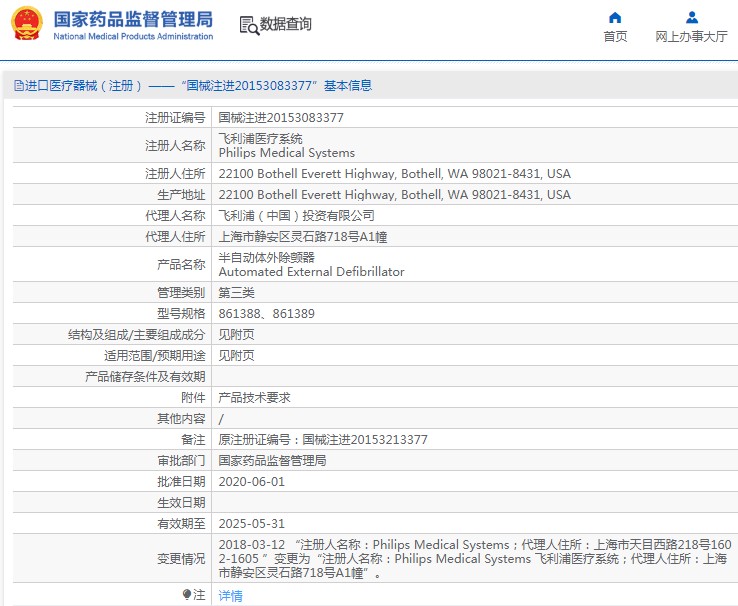Image resolution: width=738 pixels, height=606 pixels.
Task: Click 见附页 in 结构及组成 row
Action: coord(236,335)
